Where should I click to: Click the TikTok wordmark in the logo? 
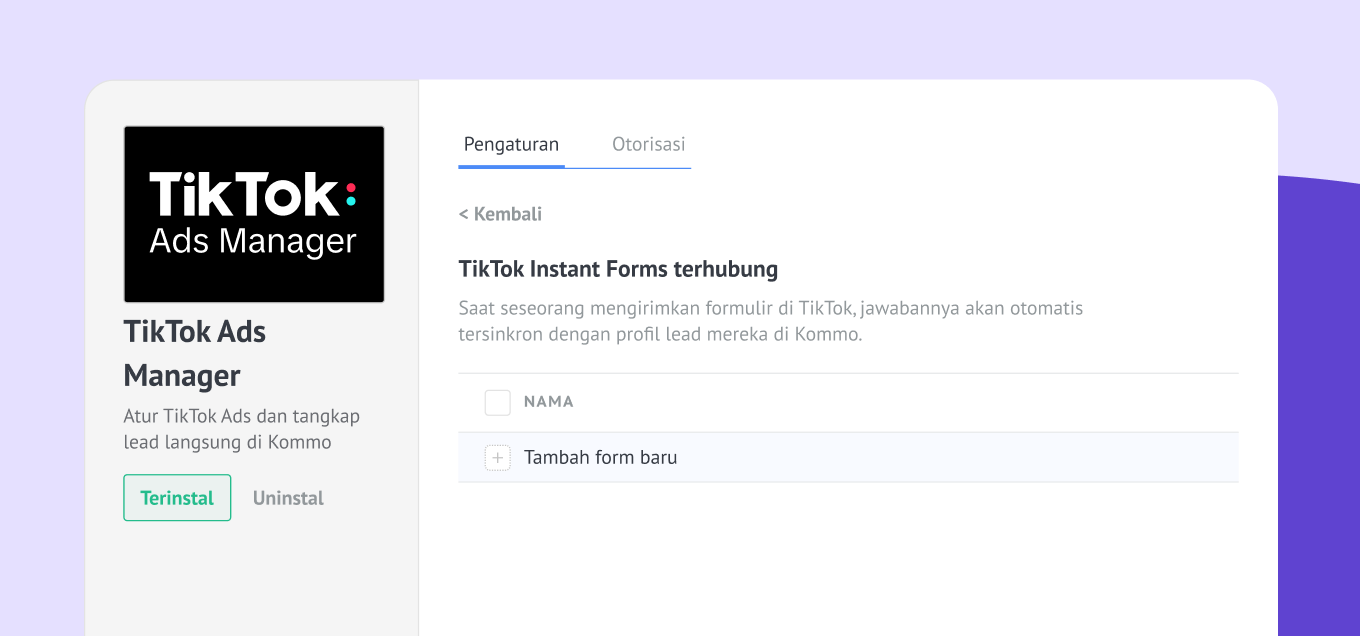click(244, 194)
